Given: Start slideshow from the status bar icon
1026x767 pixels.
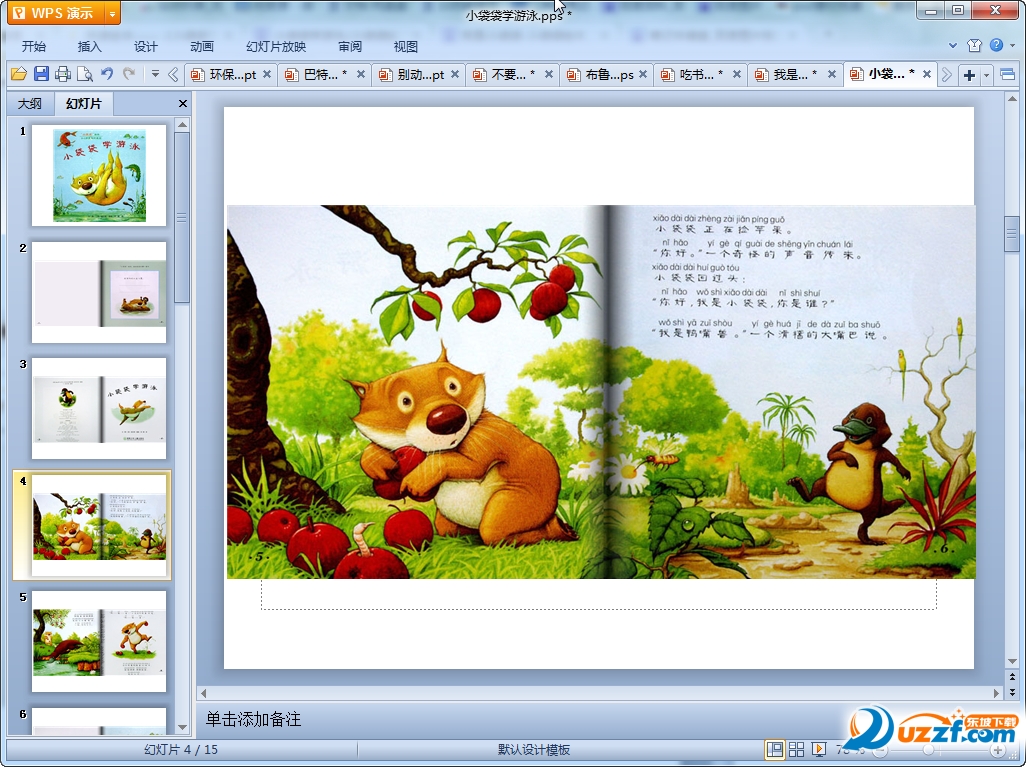Looking at the screenshot, I should click(818, 749).
